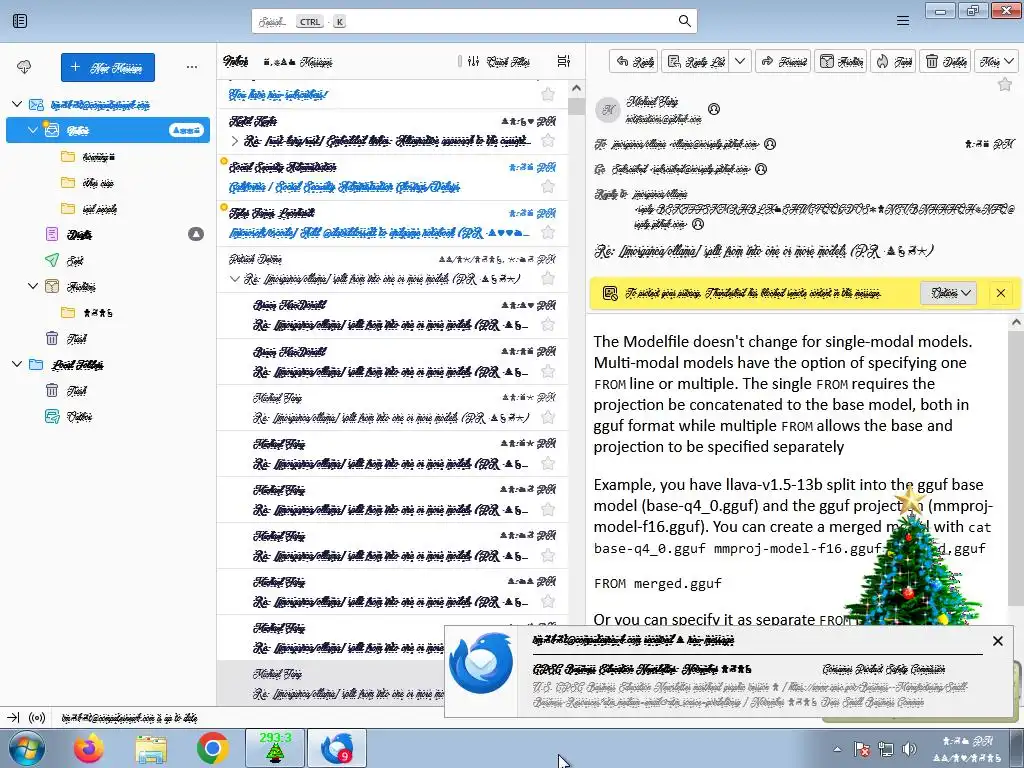The height and width of the screenshot is (768, 1024).
Task: Click the Drafts folder count badge
Action: (196, 234)
